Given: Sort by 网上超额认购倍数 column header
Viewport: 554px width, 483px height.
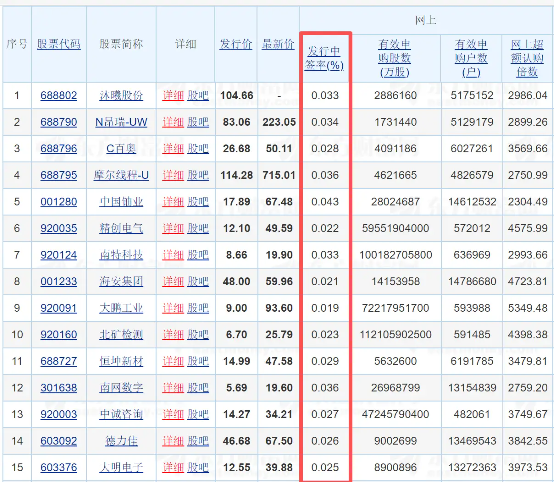Looking at the screenshot, I should pyautogui.click(x=527, y=58).
